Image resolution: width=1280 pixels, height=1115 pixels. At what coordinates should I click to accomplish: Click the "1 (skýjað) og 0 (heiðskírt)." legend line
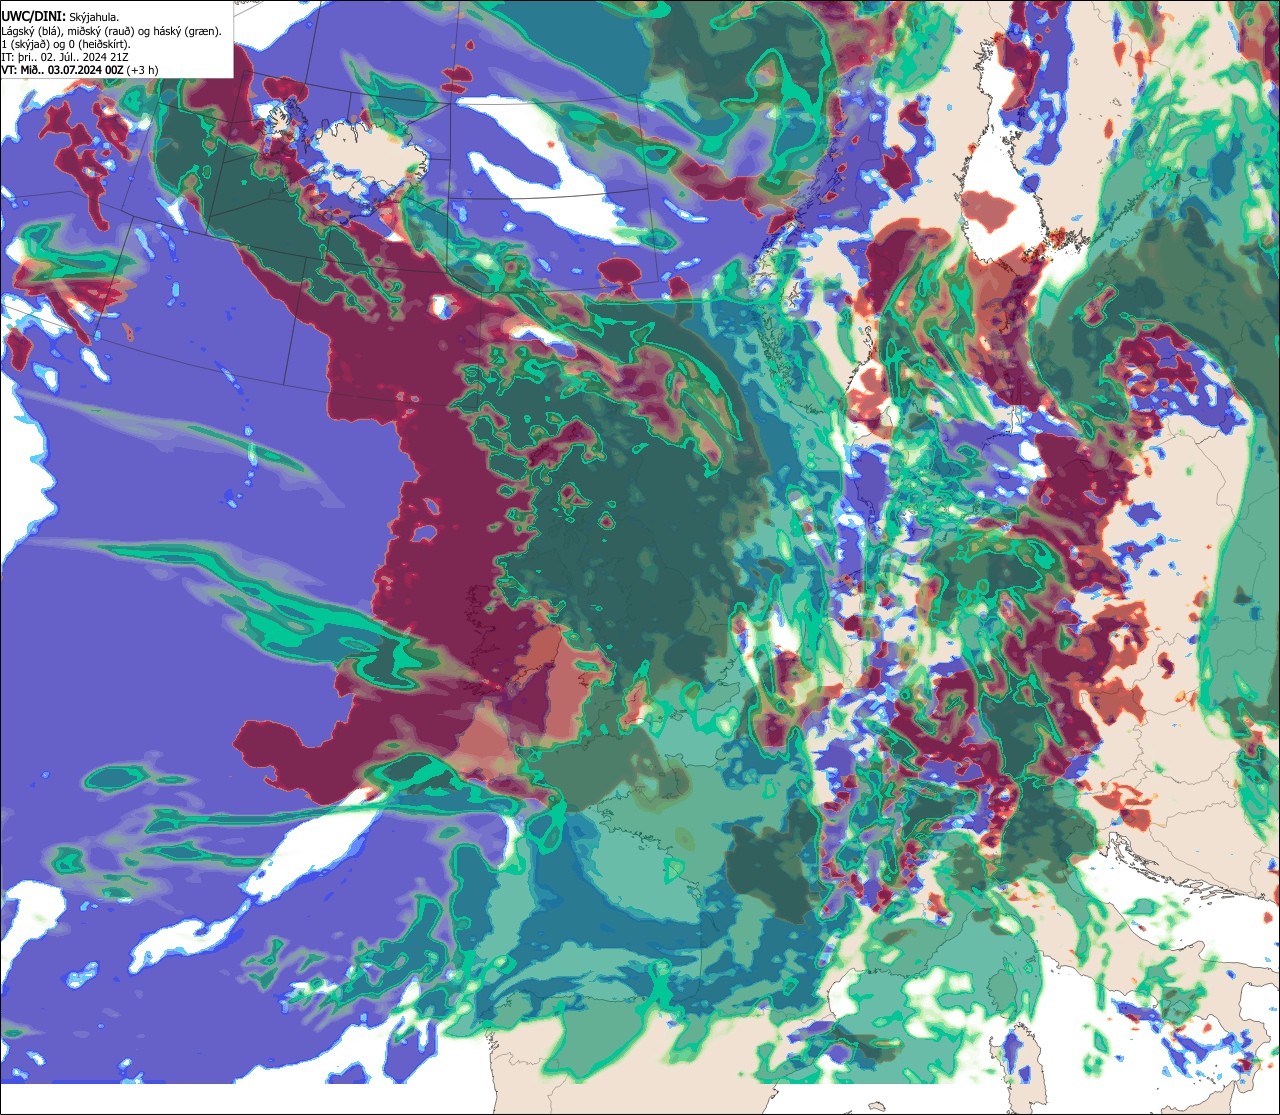pos(66,44)
